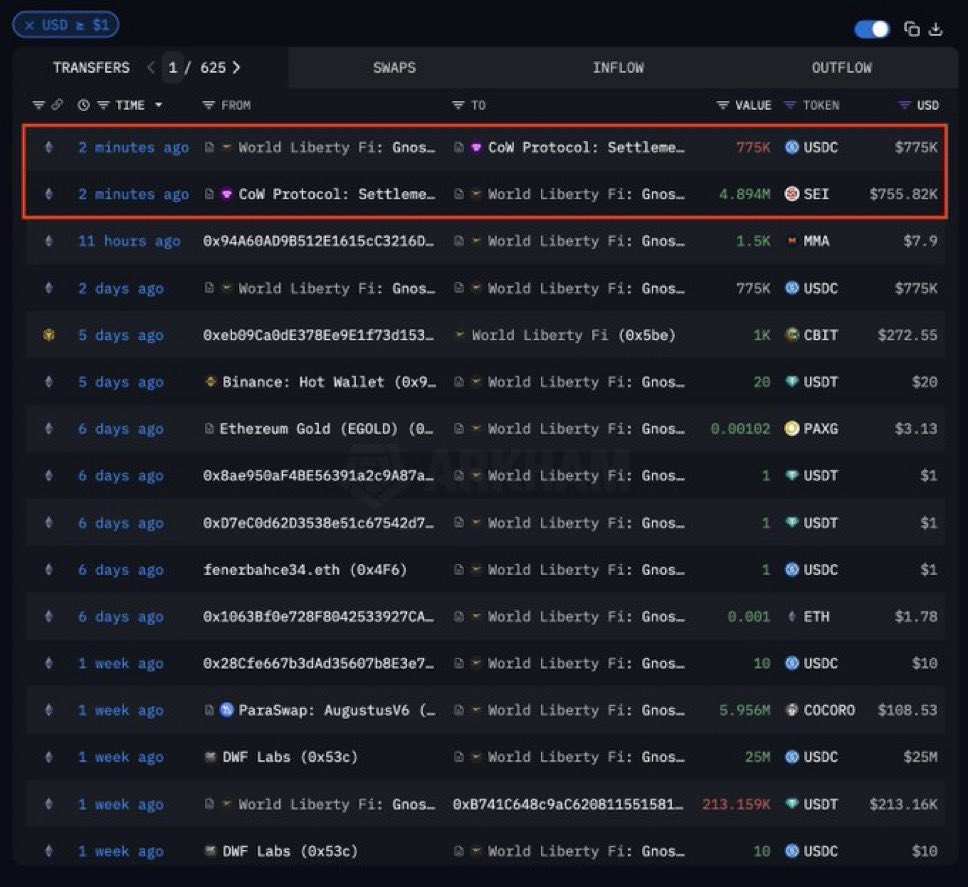Open World Liberty Fi (0x5be) address
968x887 pixels.
[x=574, y=335]
